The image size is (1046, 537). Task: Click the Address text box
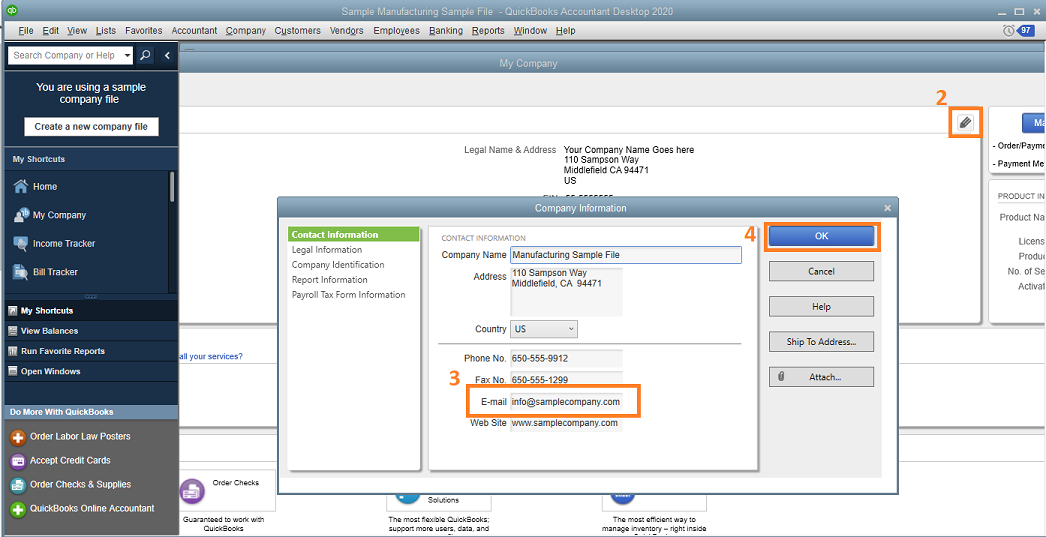(x=566, y=292)
